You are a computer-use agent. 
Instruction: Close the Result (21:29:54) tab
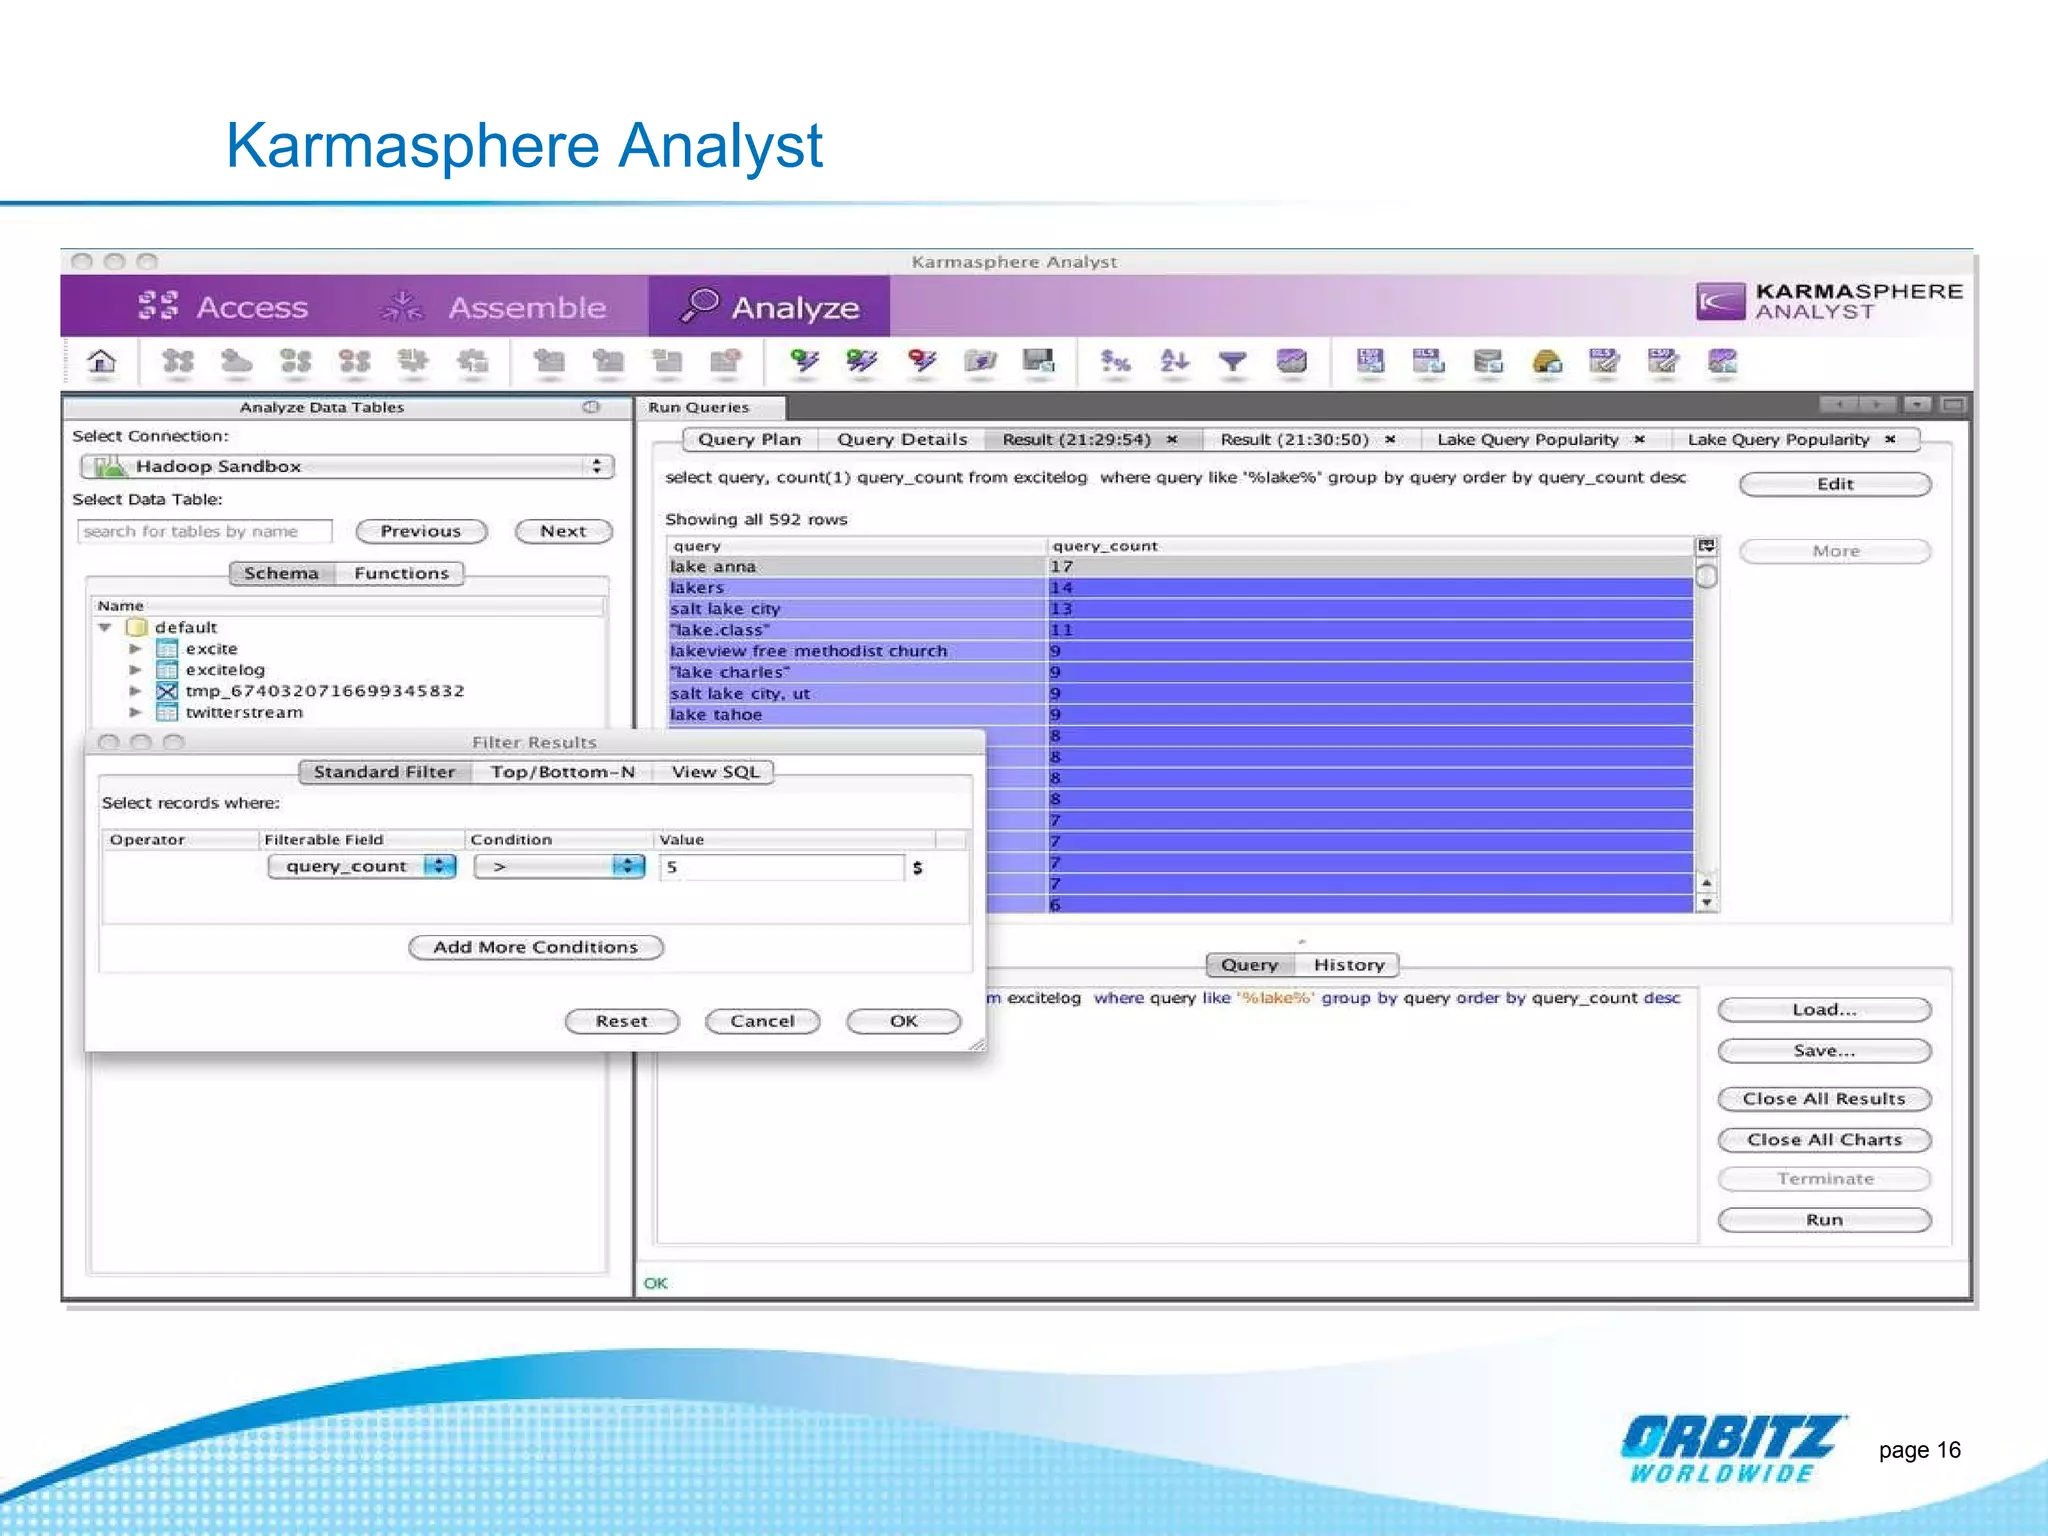coord(1172,440)
